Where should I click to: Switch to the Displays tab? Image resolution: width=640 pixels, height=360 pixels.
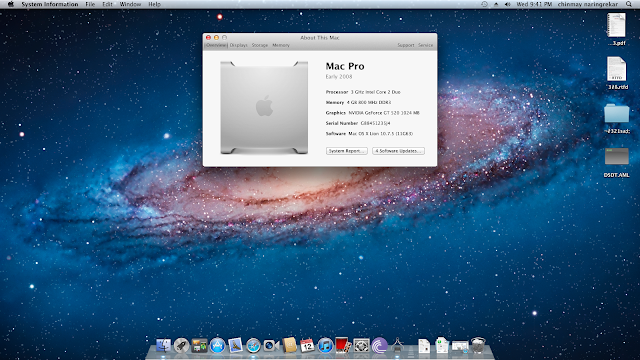239,45
